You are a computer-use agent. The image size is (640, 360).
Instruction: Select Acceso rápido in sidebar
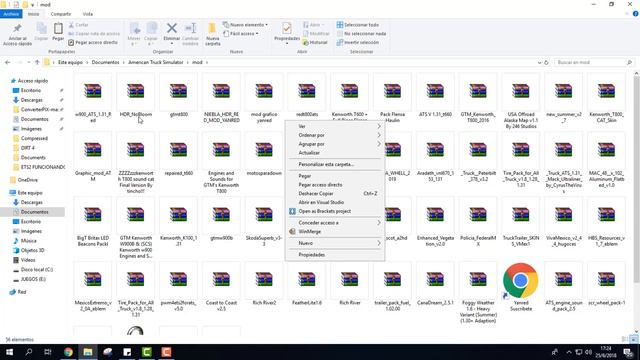pyautogui.click(x=33, y=81)
